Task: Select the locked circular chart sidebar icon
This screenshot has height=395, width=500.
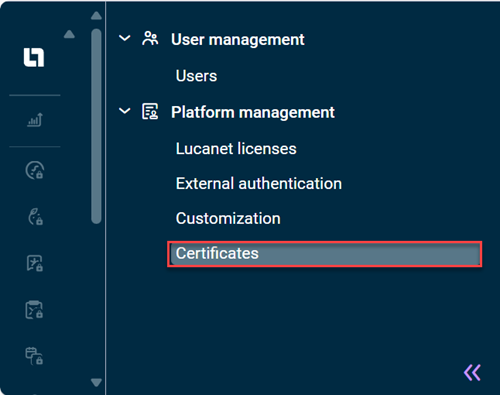Action: point(35,170)
